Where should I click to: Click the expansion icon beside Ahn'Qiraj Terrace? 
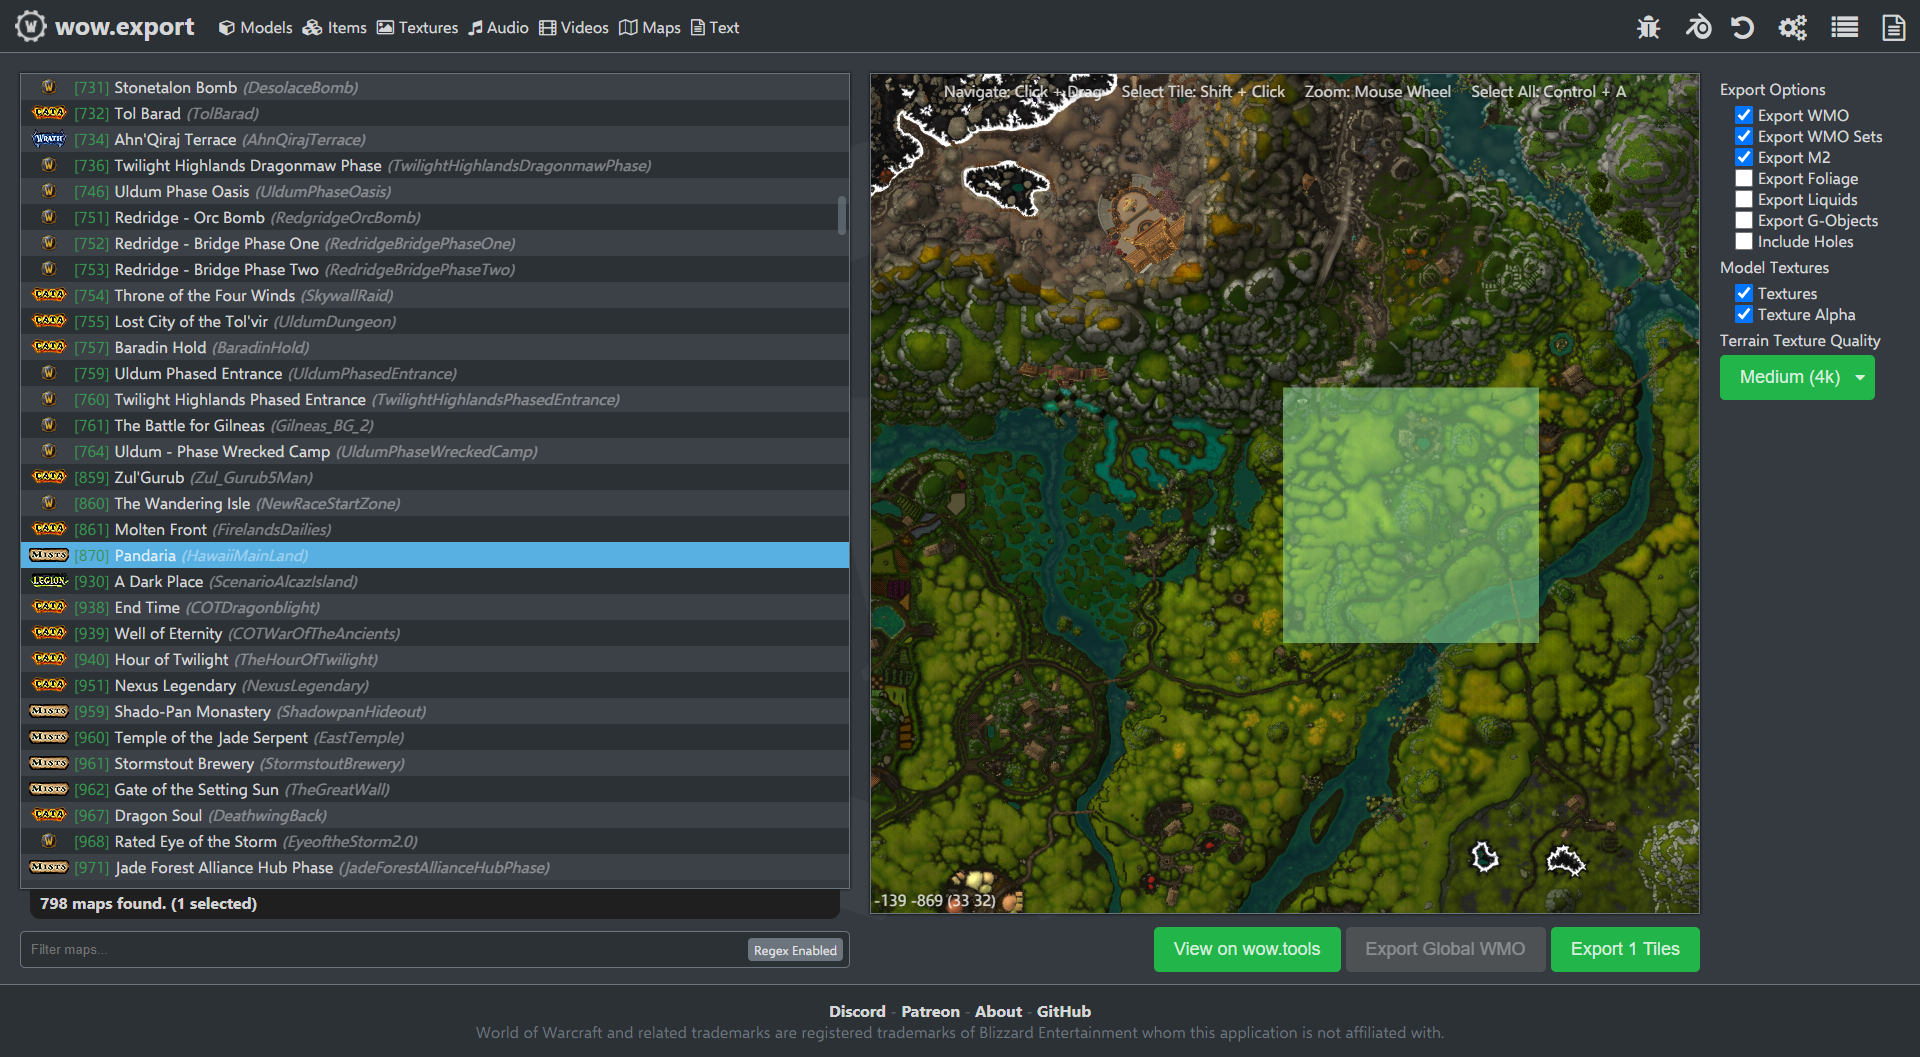pos(48,140)
